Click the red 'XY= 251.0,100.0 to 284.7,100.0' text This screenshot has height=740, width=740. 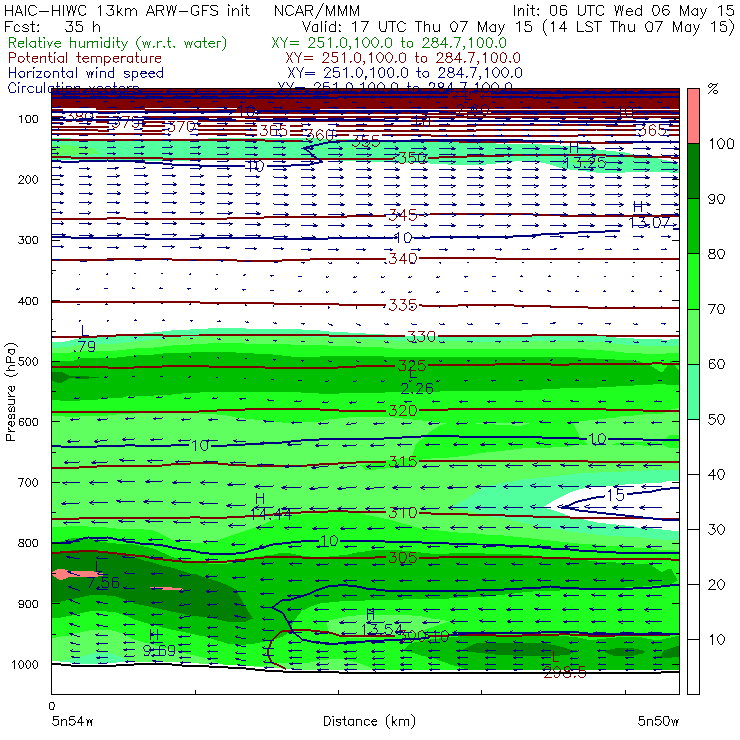(x=403, y=58)
